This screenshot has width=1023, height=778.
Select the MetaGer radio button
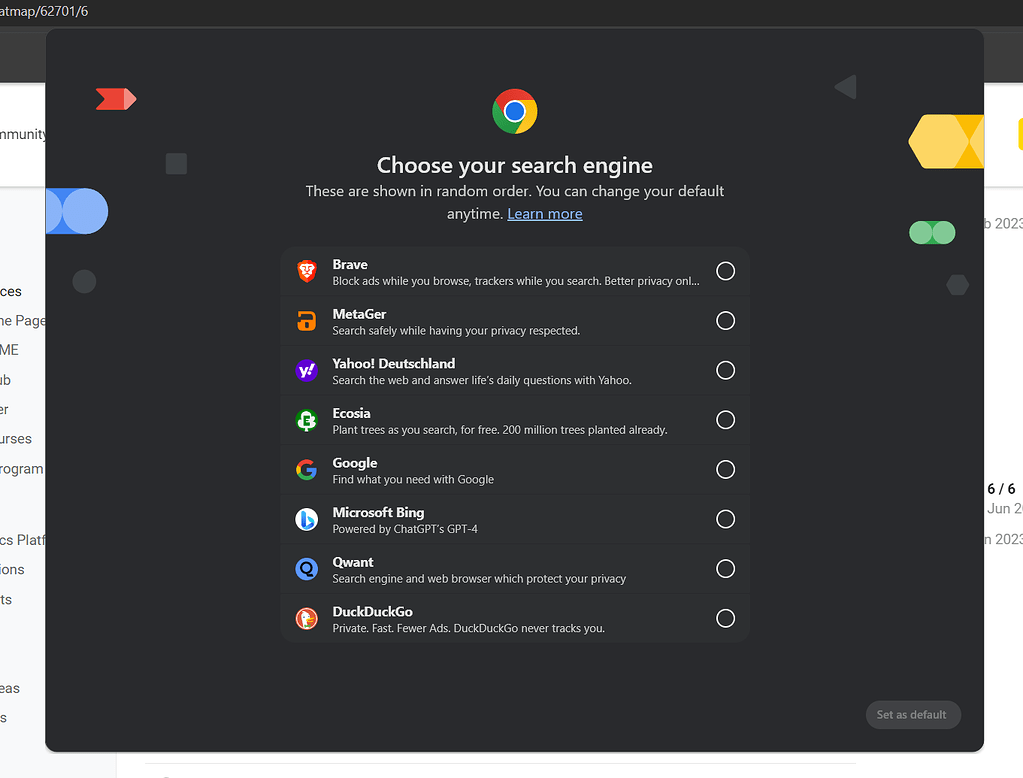[726, 321]
